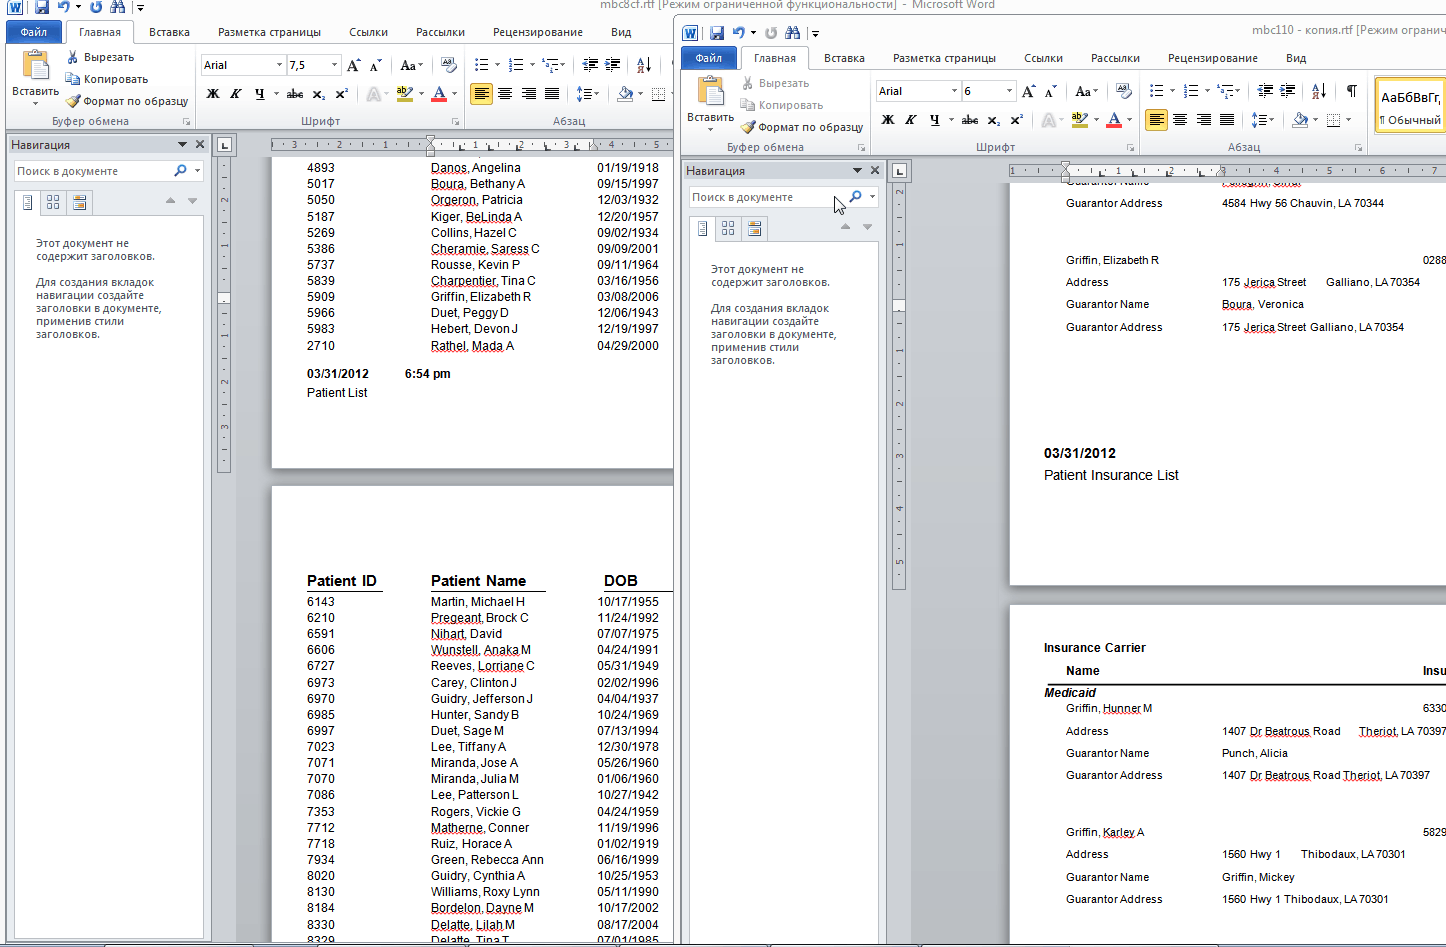The width and height of the screenshot is (1446, 947).
Task: Open Font dialog launcher in the right window
Action: click(1130, 148)
